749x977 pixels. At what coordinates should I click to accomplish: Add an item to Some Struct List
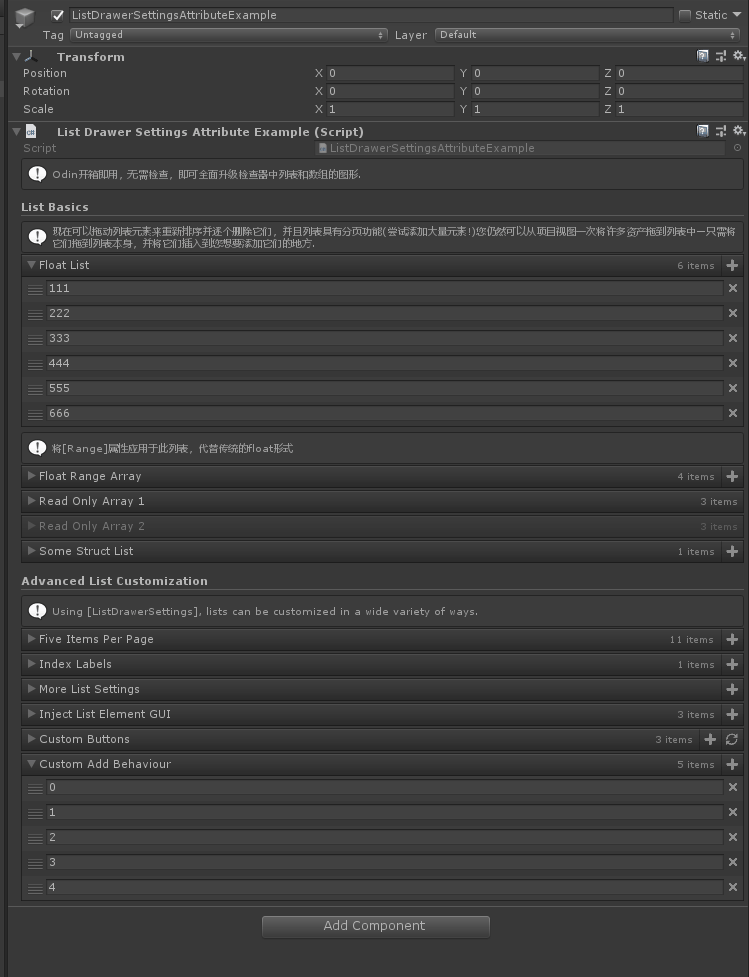732,552
